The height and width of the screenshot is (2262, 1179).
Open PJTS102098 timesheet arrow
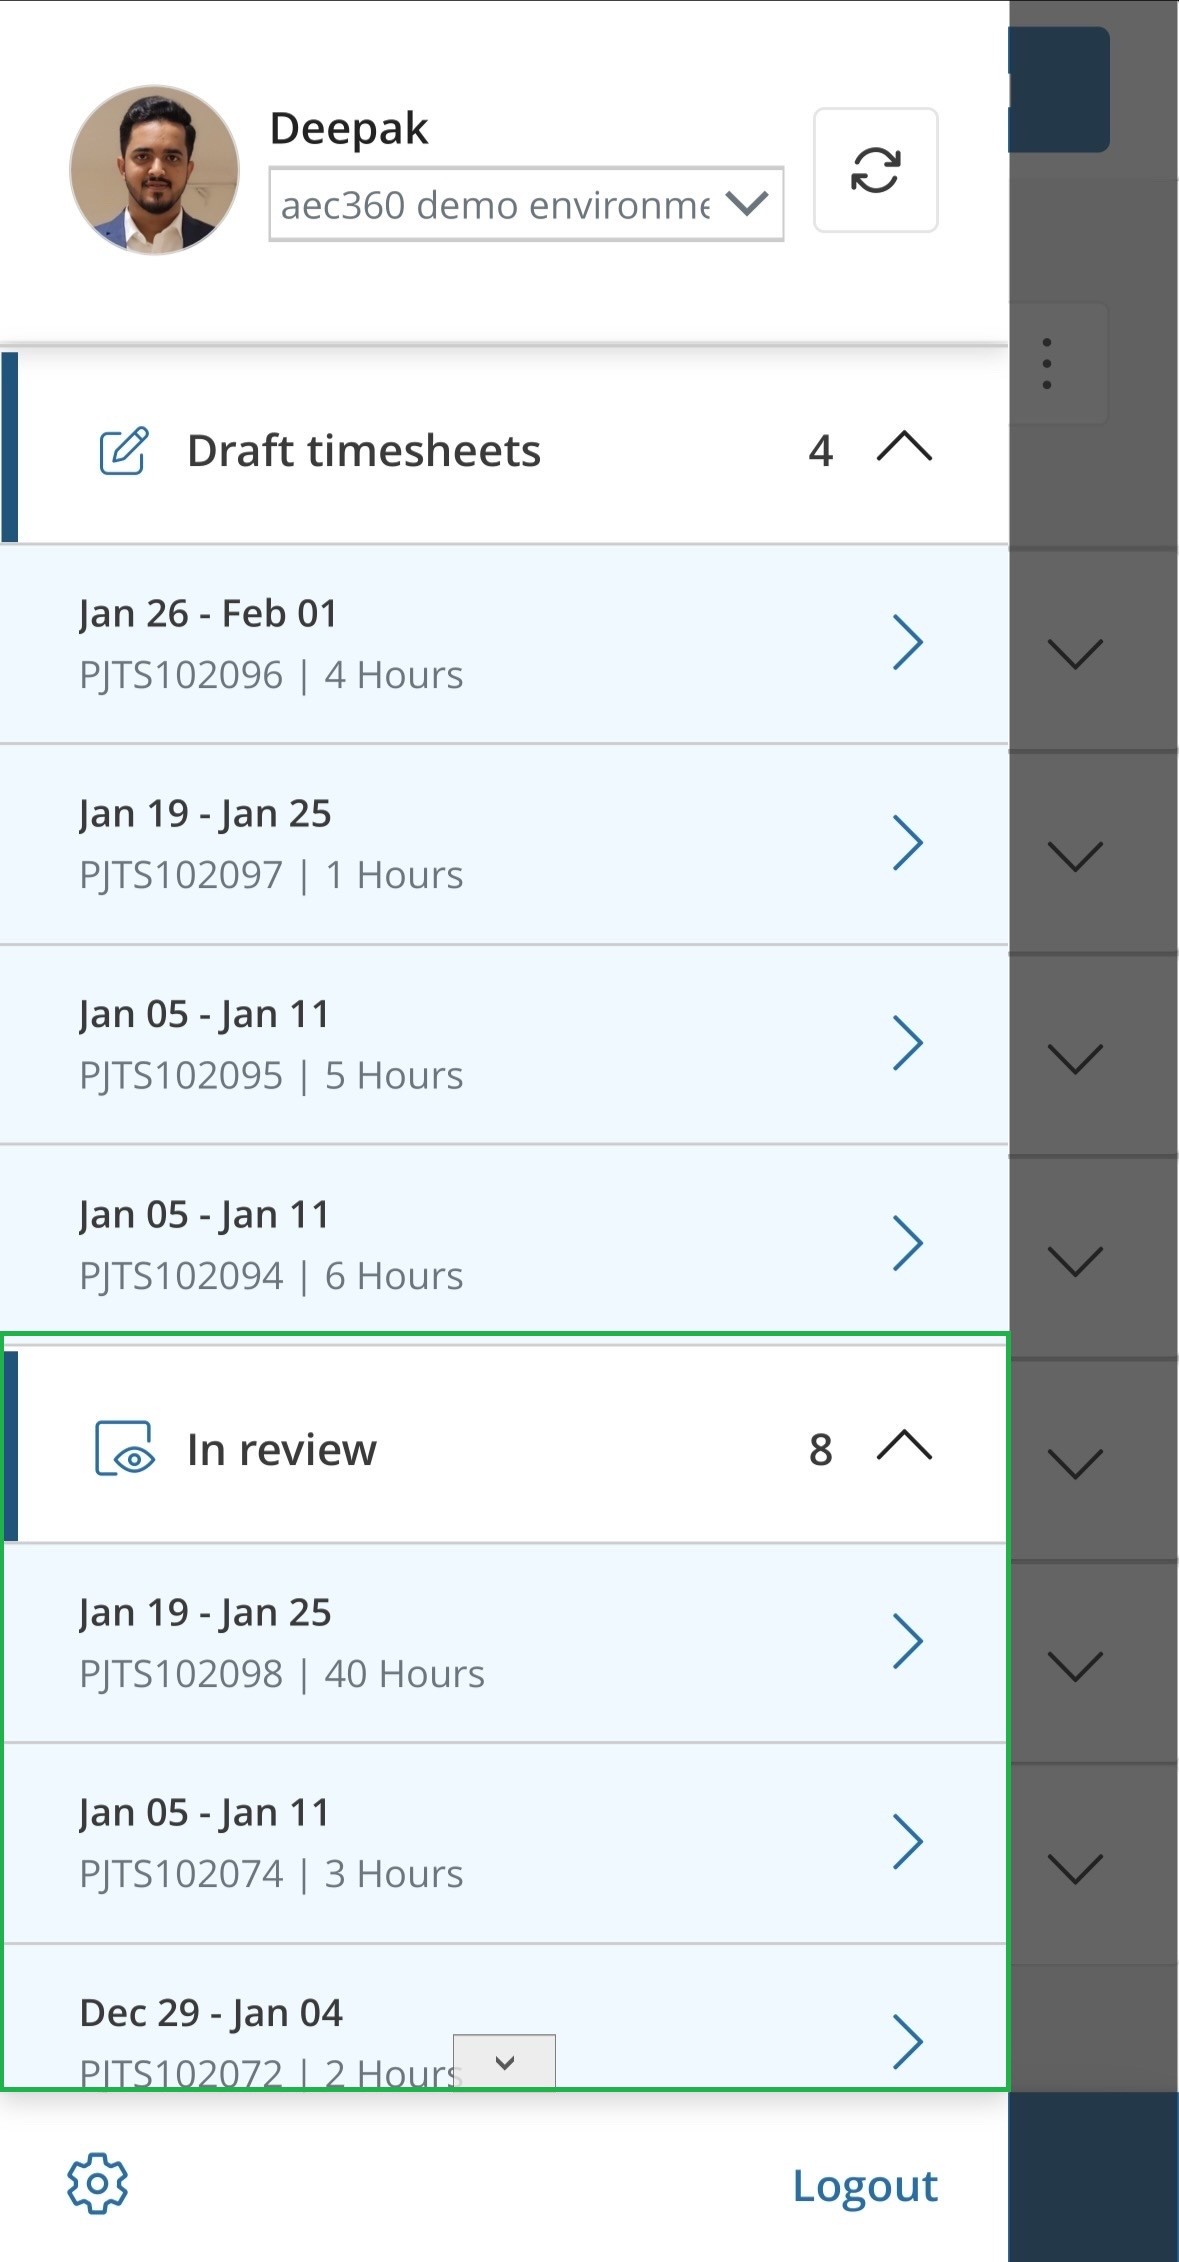point(907,1641)
